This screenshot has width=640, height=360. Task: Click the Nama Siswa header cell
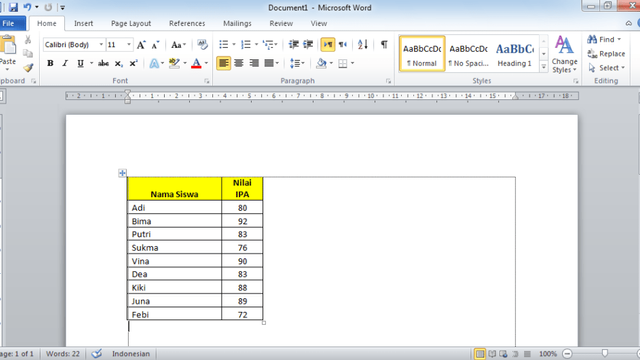click(174, 189)
